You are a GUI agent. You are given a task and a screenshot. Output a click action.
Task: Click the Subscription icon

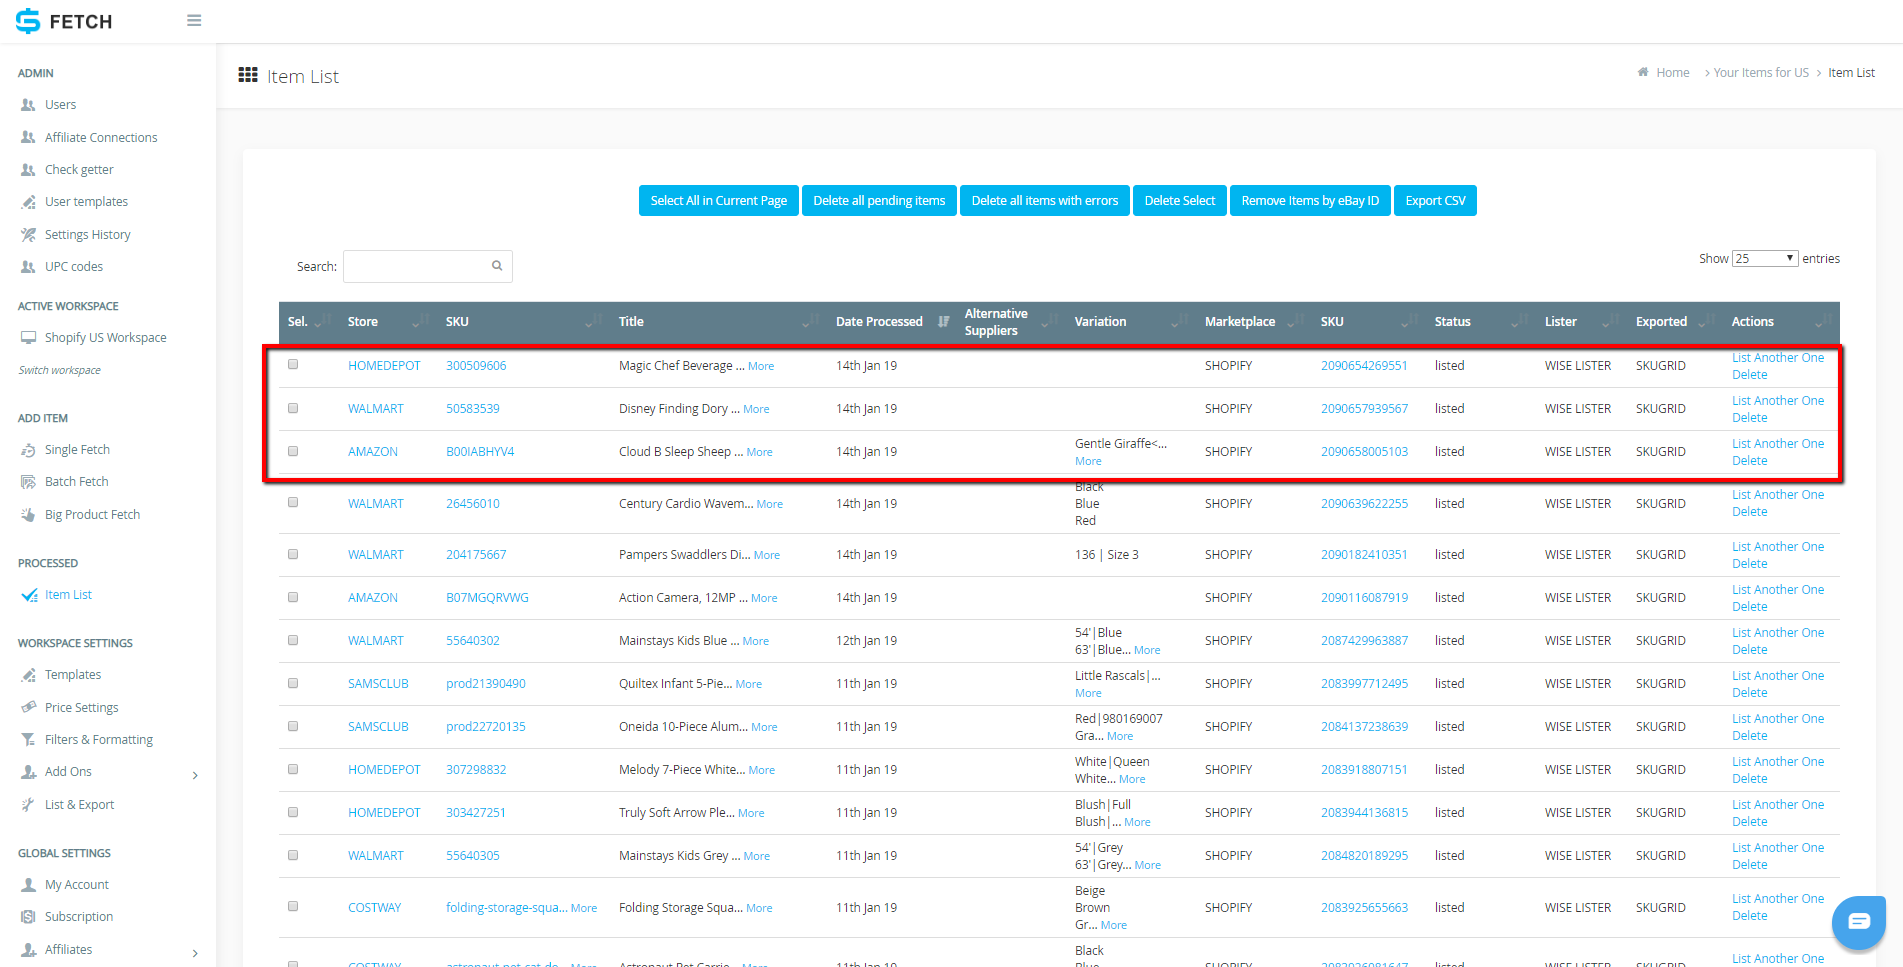tap(28, 917)
